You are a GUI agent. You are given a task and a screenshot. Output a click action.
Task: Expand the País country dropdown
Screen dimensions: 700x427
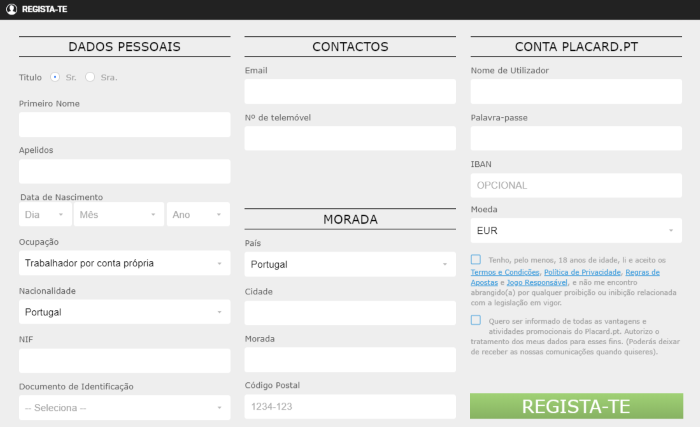350,264
